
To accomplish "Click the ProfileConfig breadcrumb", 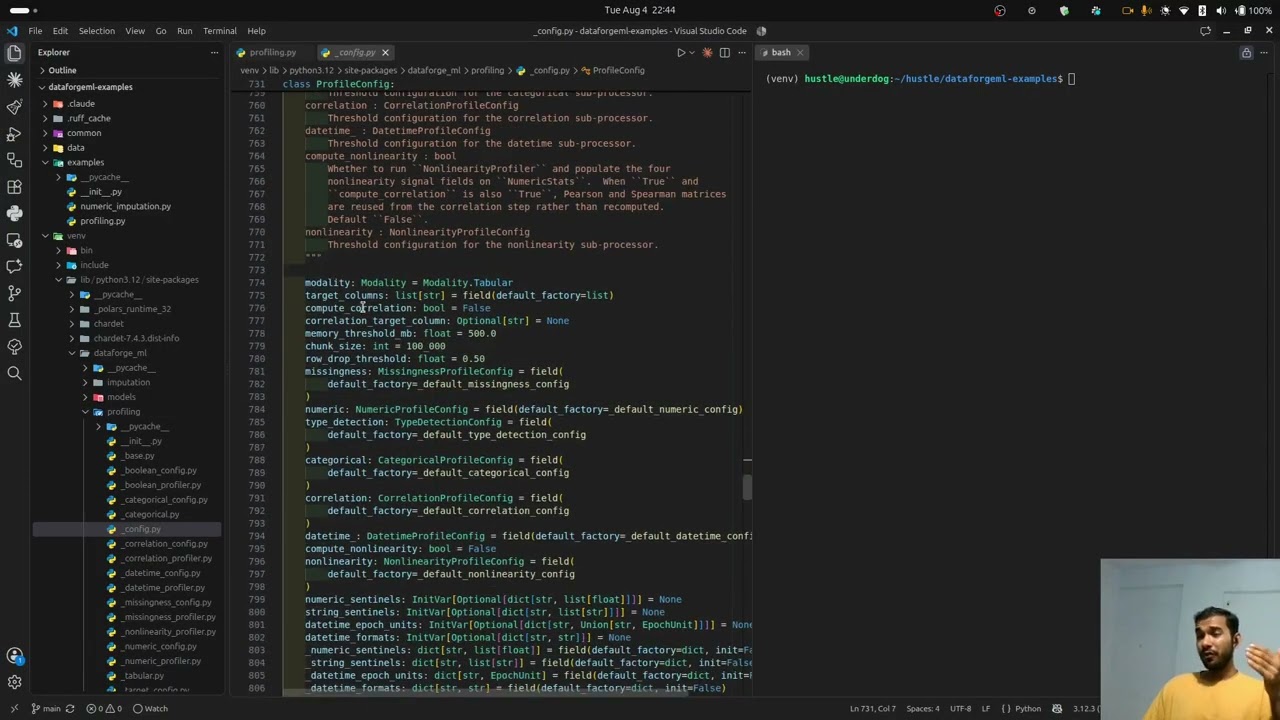I will coord(613,70).
